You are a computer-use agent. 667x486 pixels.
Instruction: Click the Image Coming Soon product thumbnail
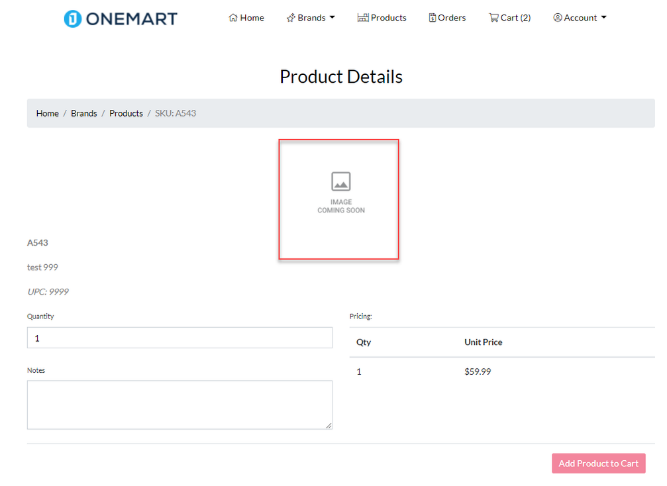pos(339,199)
